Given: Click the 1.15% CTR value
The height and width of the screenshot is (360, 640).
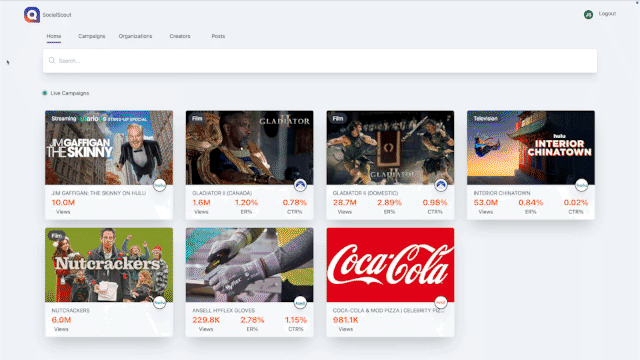Looking at the screenshot, I should point(296,320).
